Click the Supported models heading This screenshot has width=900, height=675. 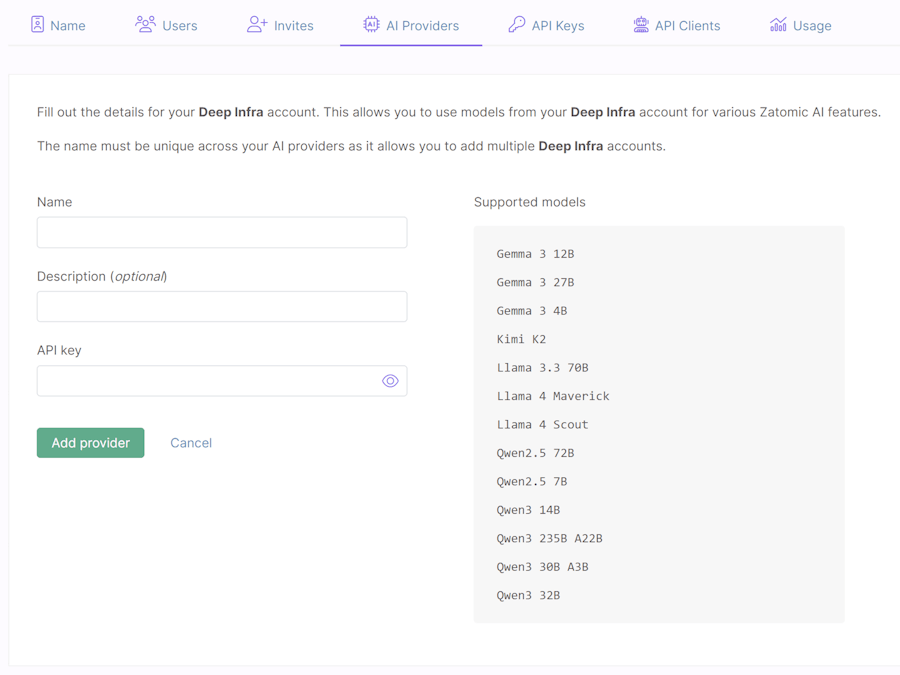(530, 202)
